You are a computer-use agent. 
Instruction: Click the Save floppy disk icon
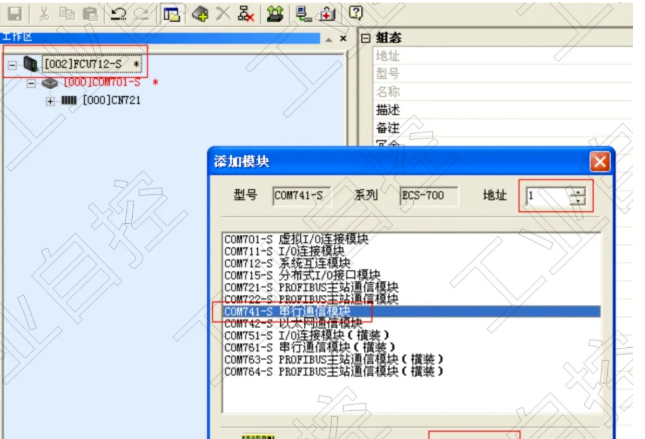pyautogui.click(x=13, y=13)
